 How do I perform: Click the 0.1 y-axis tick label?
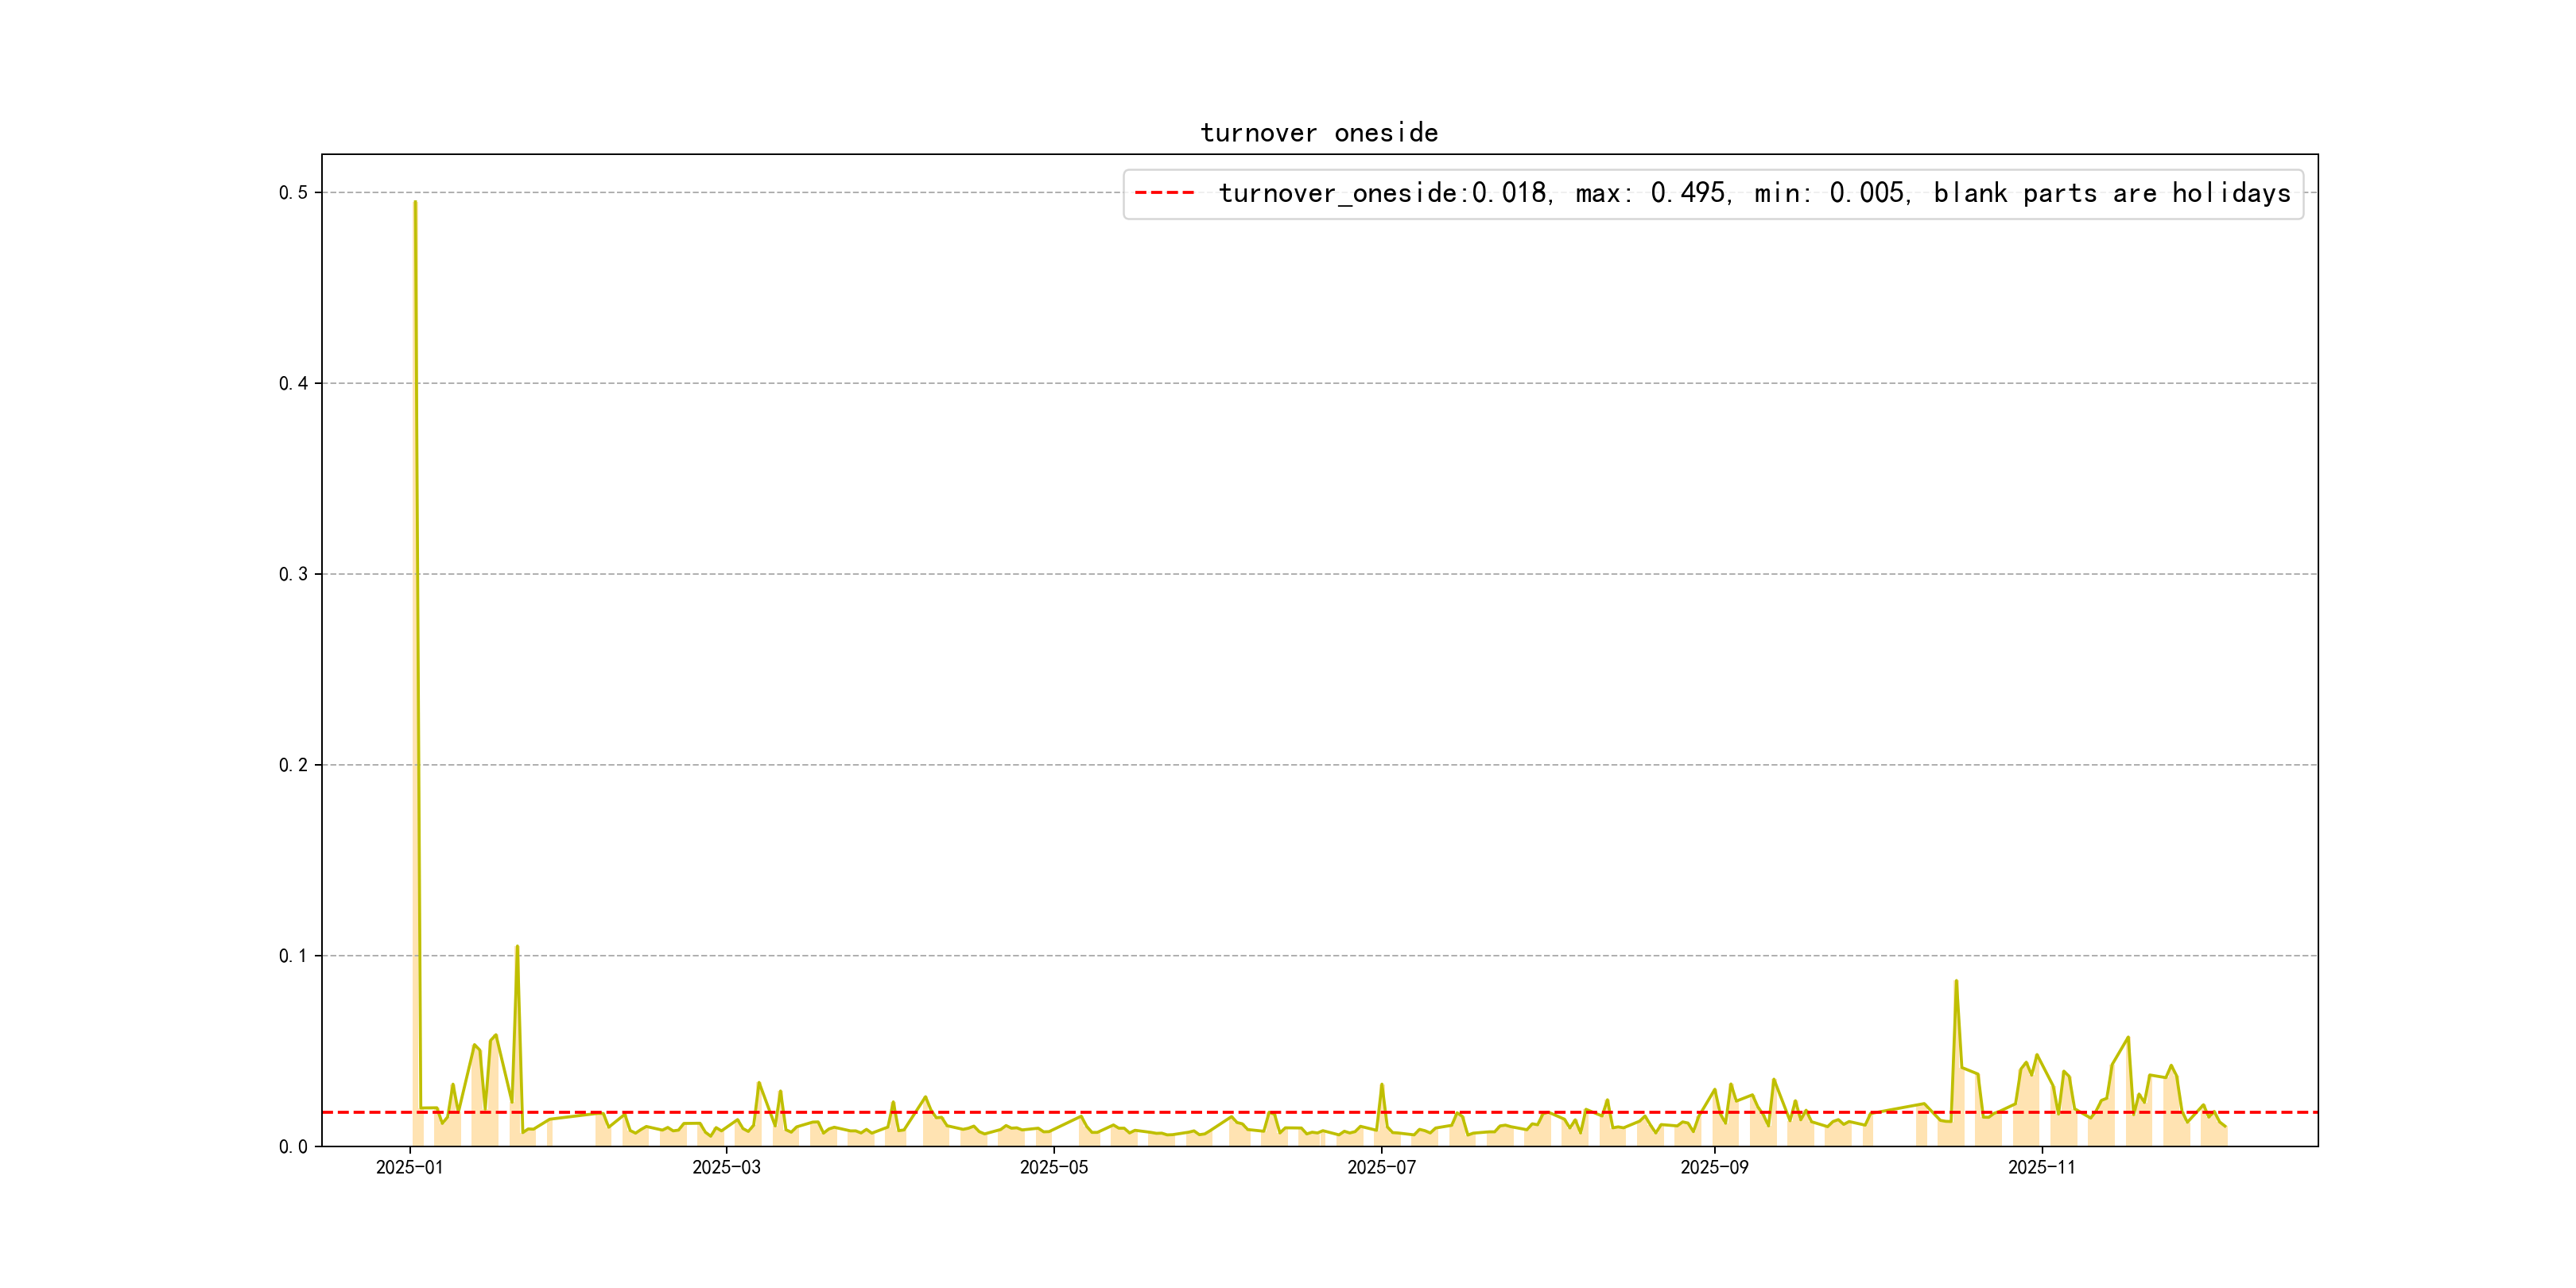click(x=293, y=956)
